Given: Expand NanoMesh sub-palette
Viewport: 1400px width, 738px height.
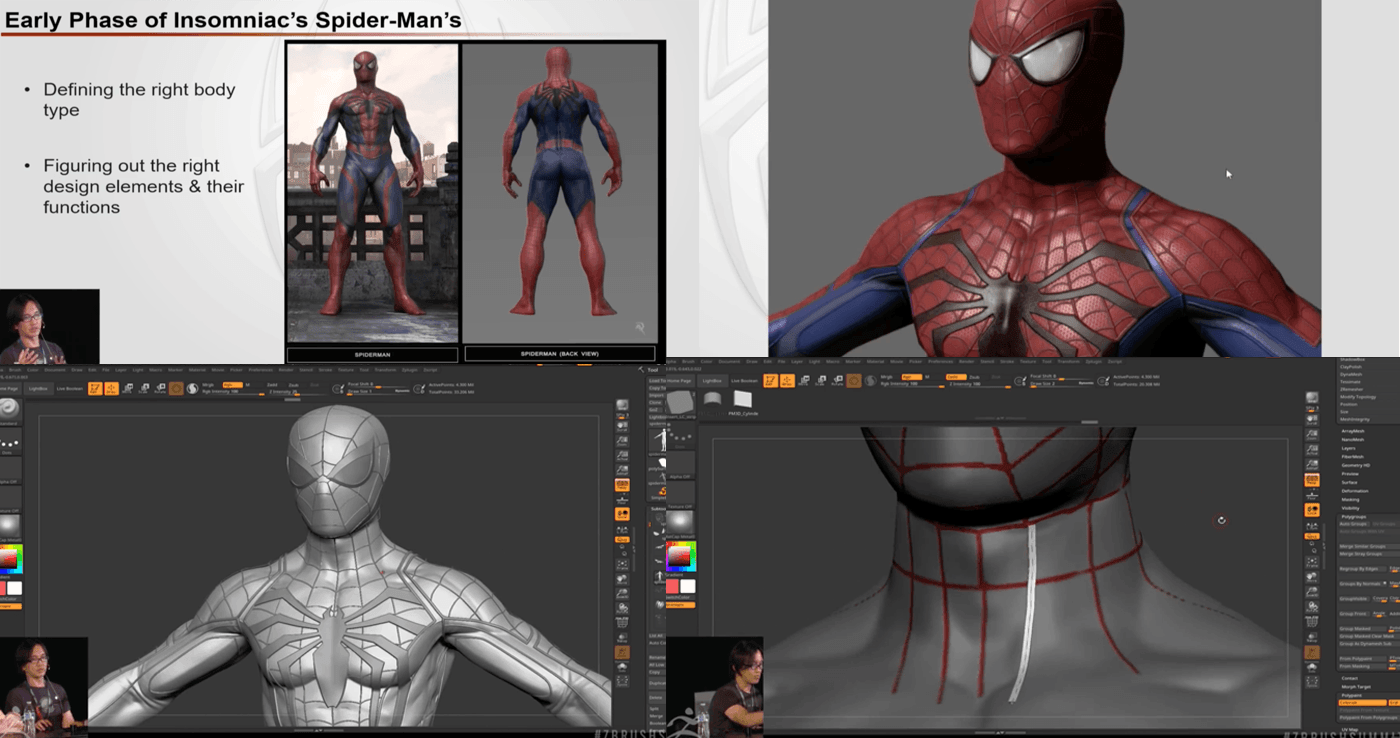Looking at the screenshot, I should (1352, 440).
